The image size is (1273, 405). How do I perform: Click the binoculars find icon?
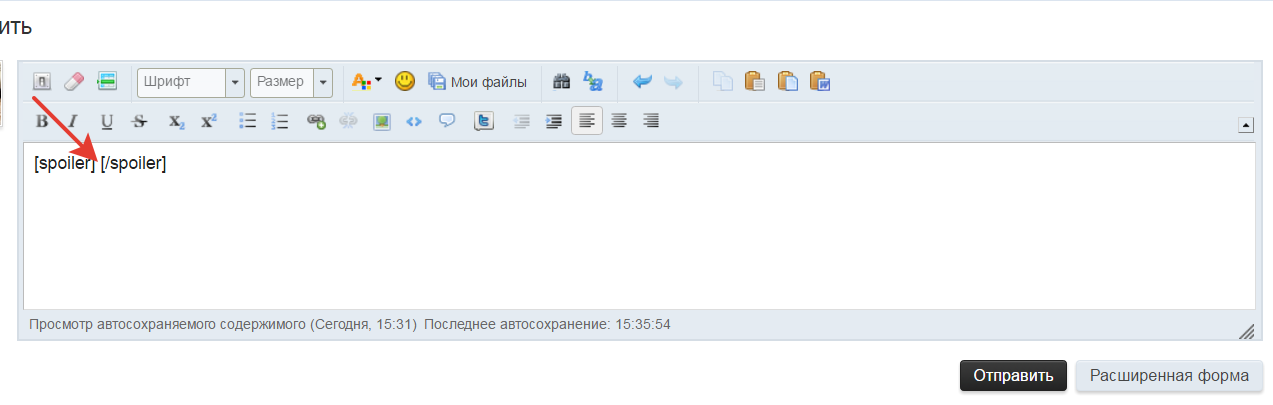562,82
